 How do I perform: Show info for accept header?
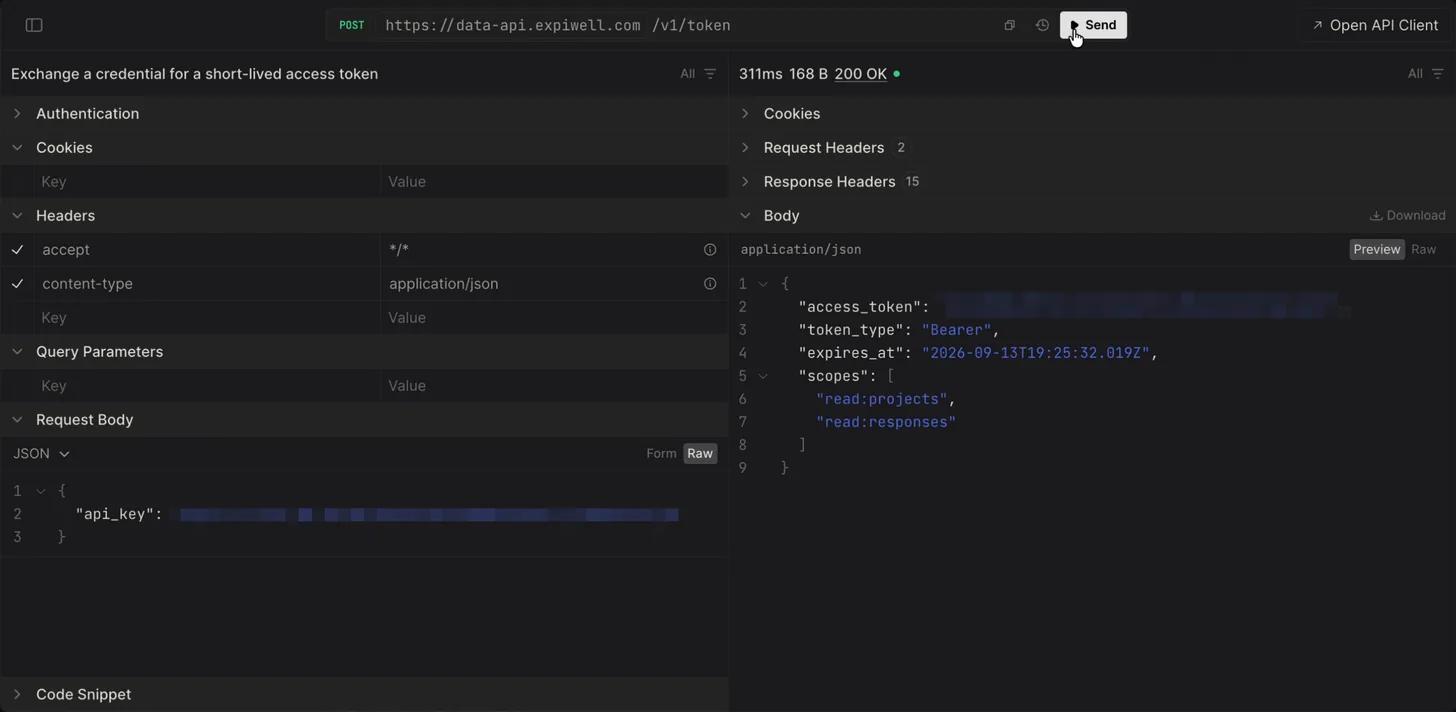click(710, 250)
